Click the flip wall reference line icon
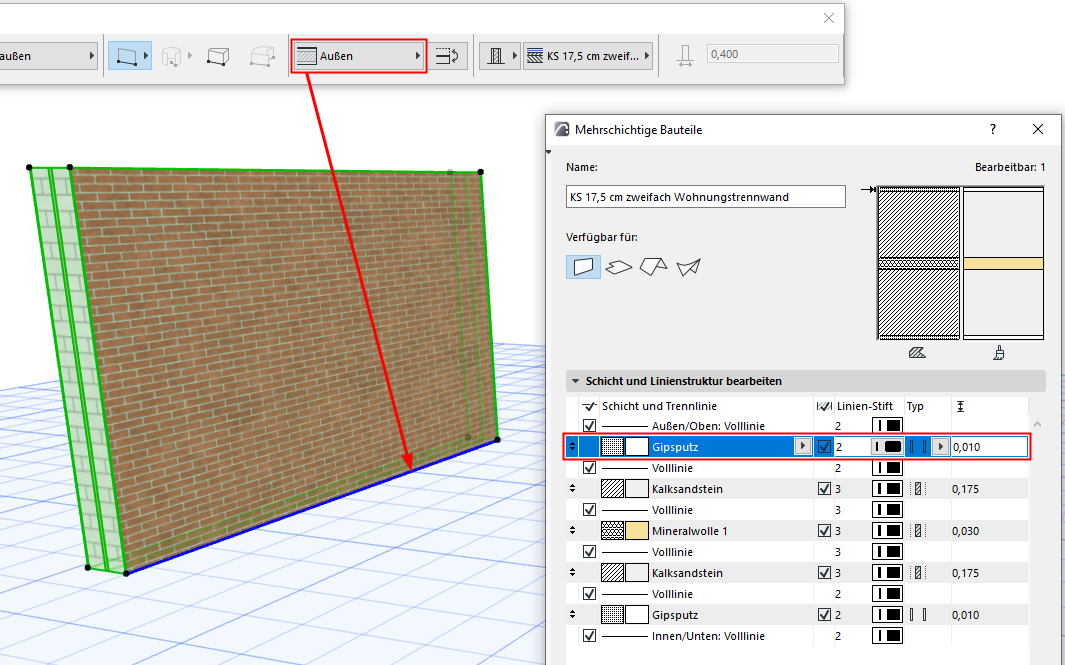This screenshot has height=665, width=1065. click(449, 56)
